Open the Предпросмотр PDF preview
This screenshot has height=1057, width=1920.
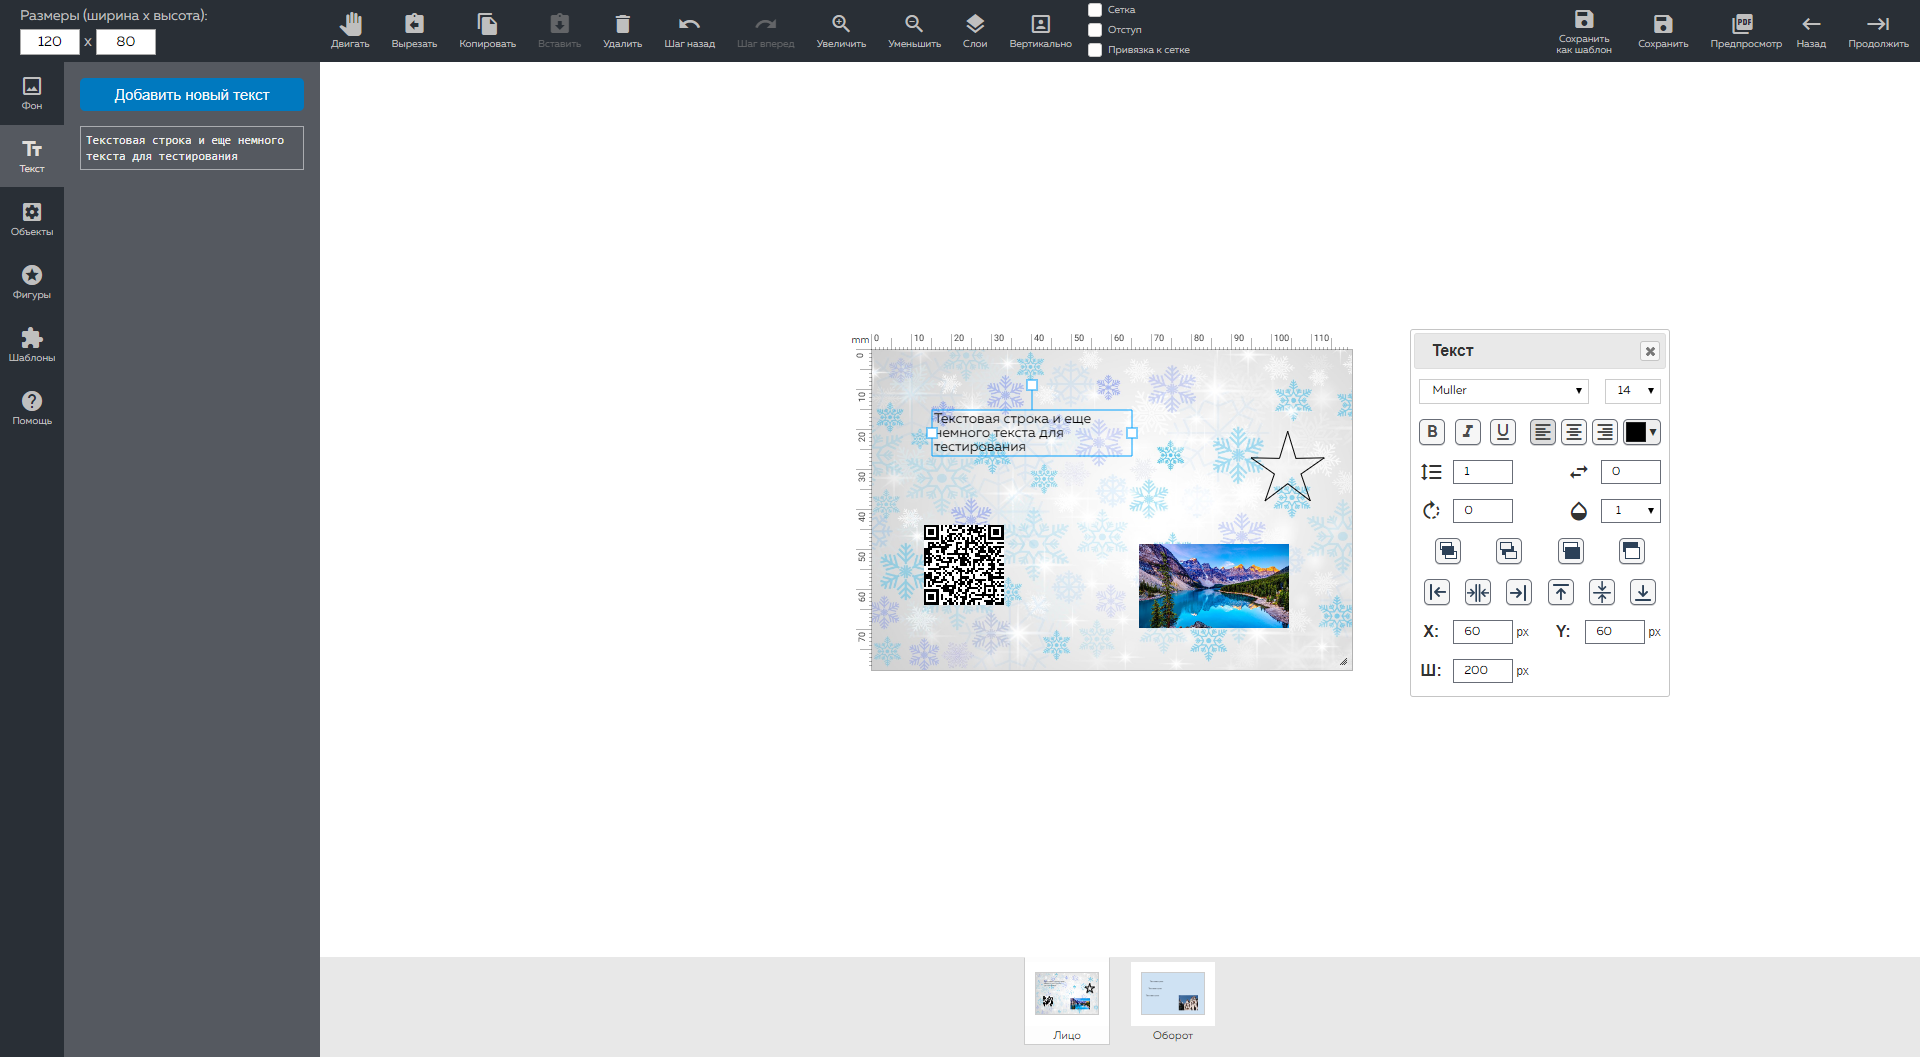[1745, 30]
